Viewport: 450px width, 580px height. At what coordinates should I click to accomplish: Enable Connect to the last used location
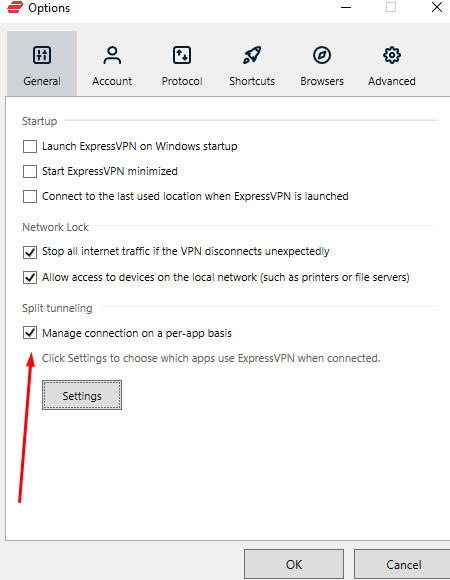pyautogui.click(x=30, y=196)
